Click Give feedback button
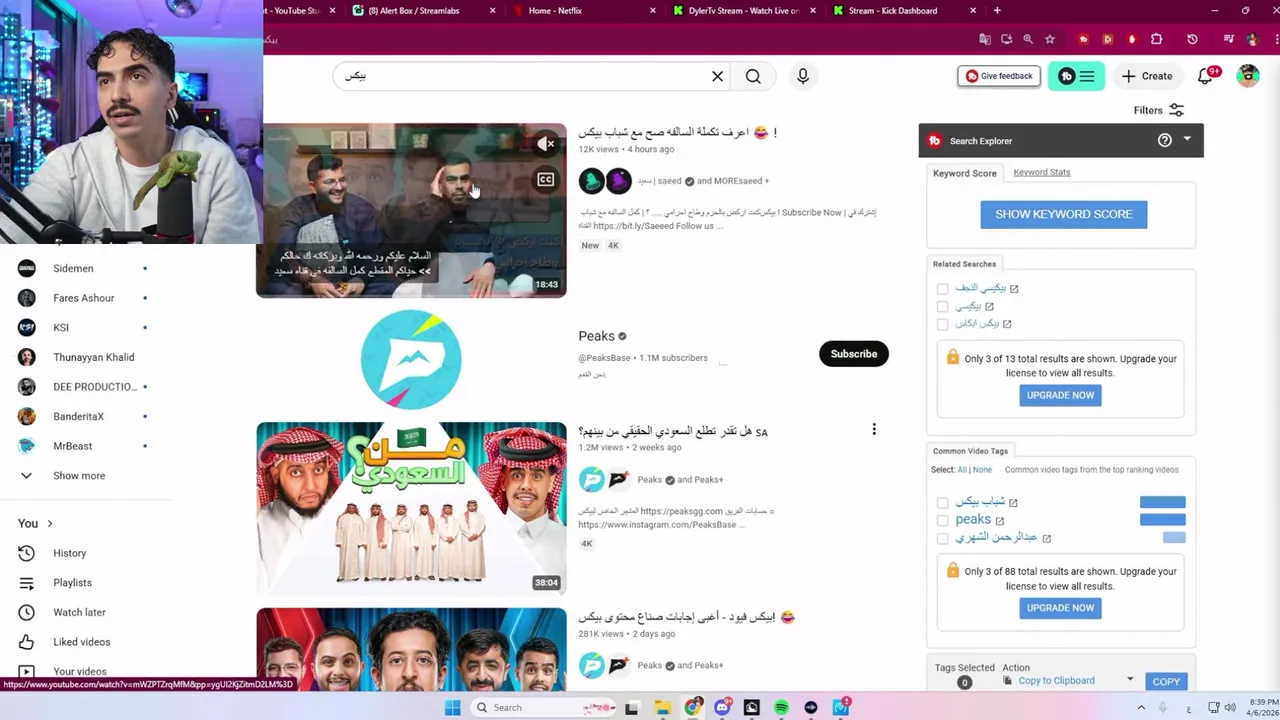 coord(999,76)
